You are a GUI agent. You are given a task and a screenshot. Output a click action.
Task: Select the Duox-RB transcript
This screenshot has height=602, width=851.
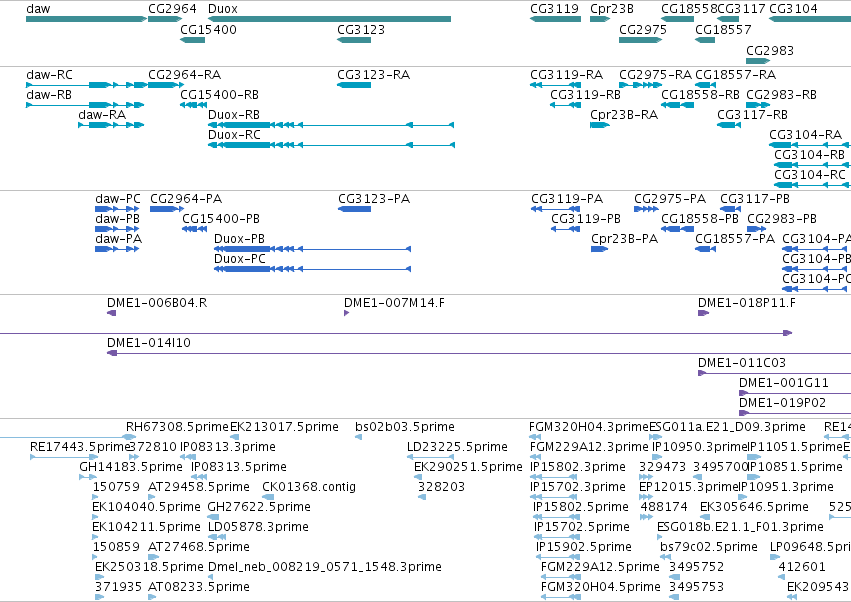pos(331,125)
